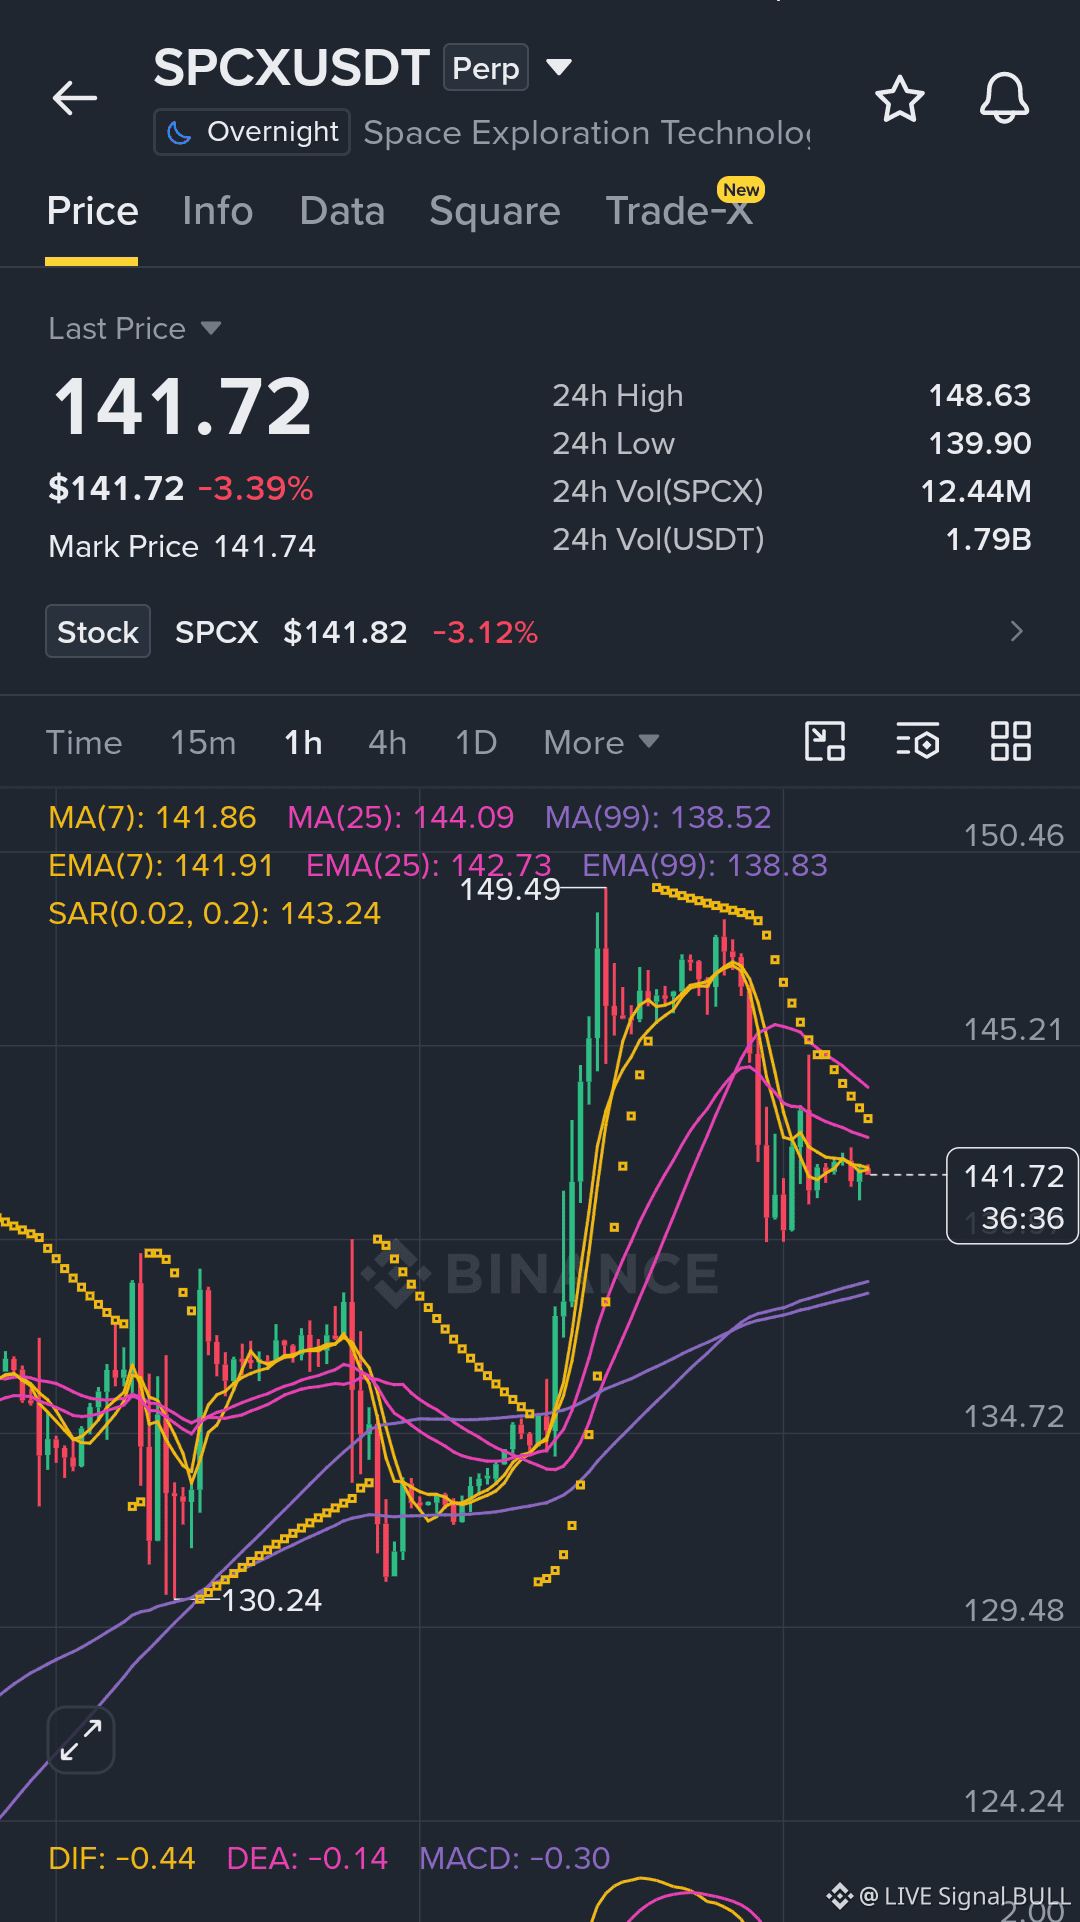Tap the MACD: -0.30 value

pos(514,1858)
